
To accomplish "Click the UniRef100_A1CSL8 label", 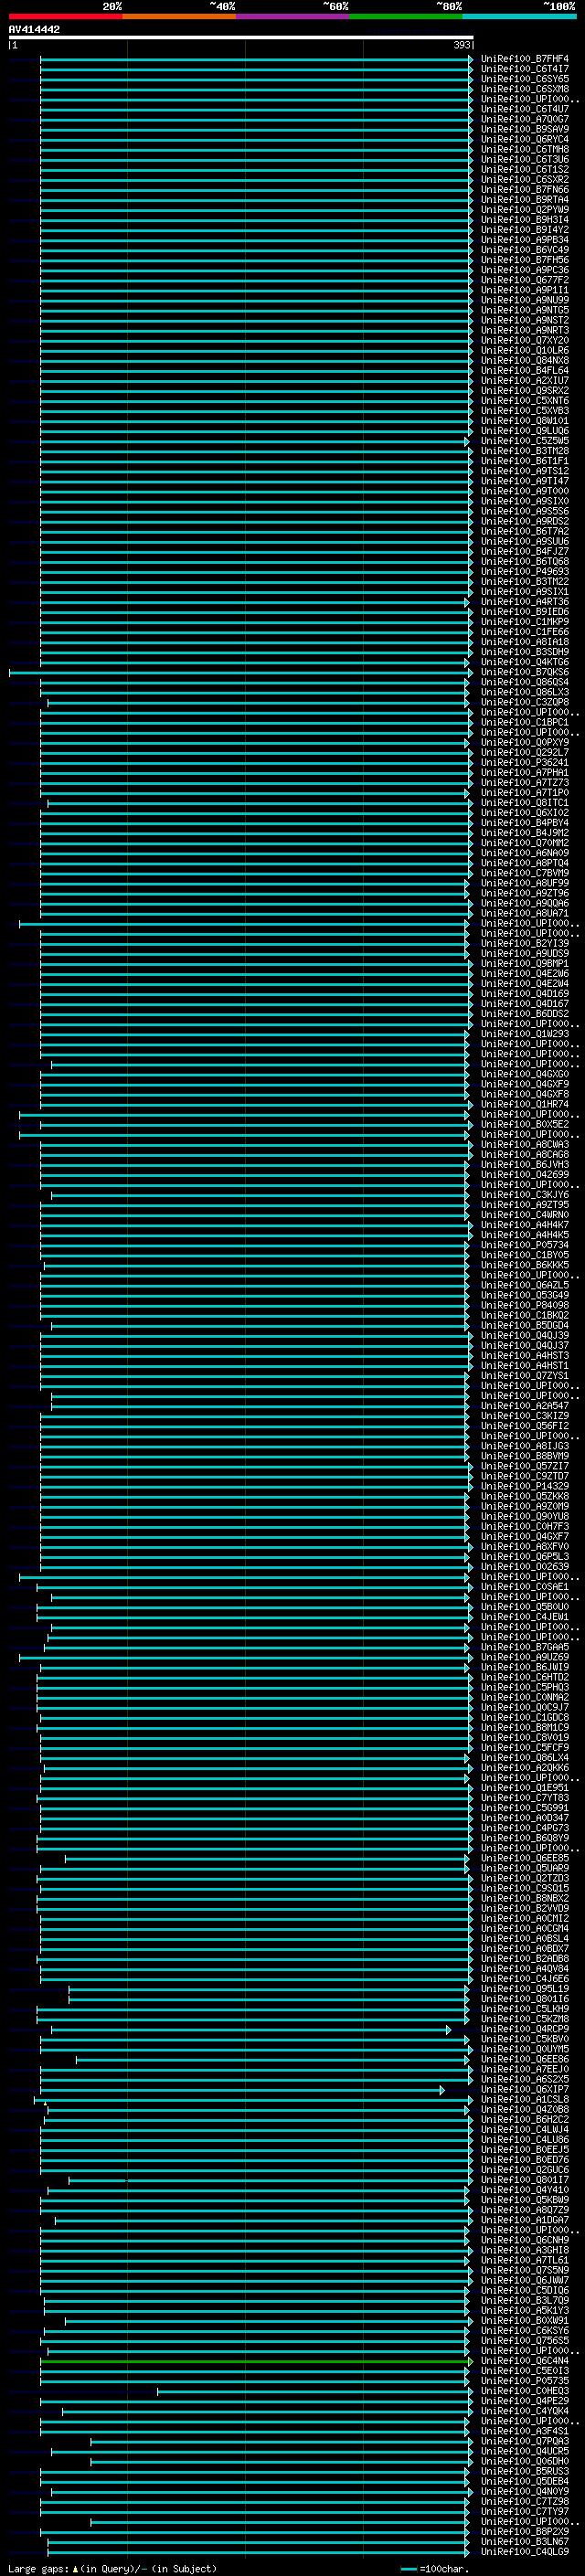I will tap(524, 2099).
